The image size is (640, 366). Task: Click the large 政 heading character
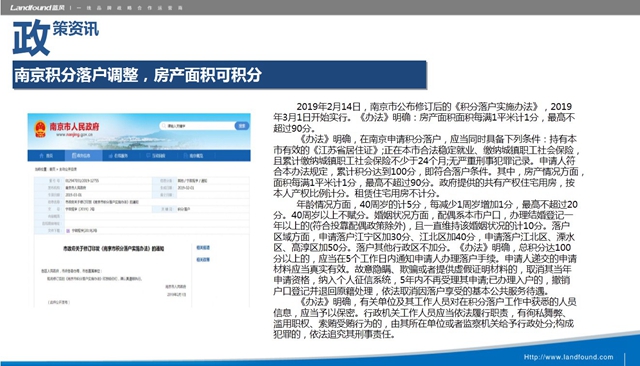pyautogui.click(x=31, y=38)
